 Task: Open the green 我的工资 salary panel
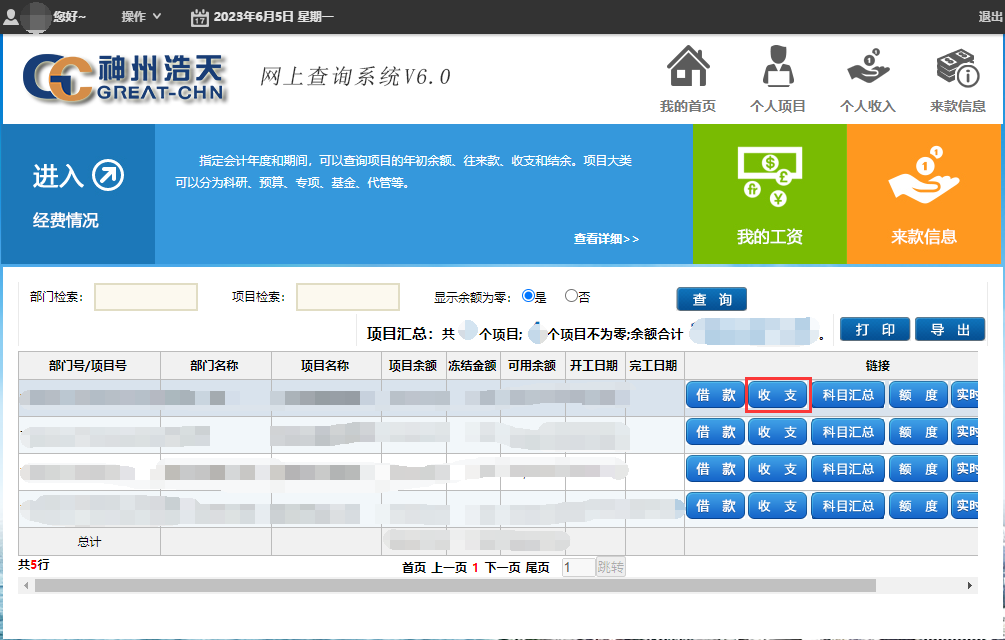[770, 193]
